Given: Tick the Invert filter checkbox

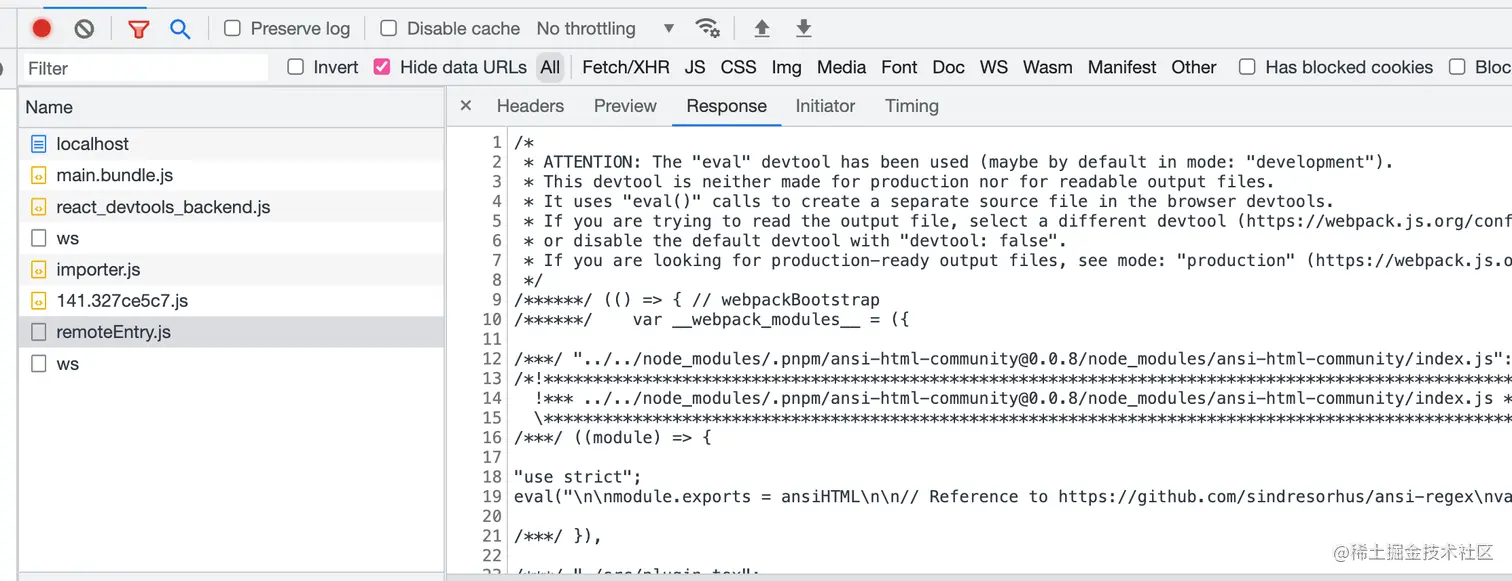Looking at the screenshot, I should [296, 67].
